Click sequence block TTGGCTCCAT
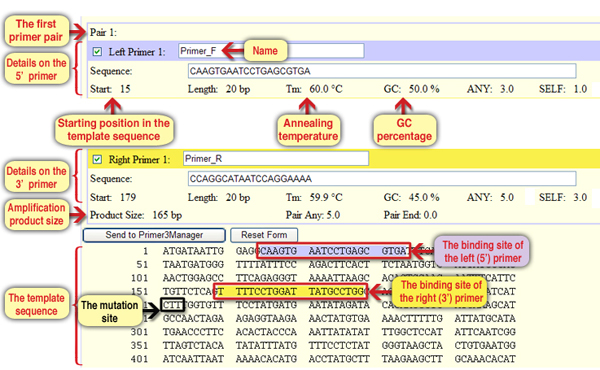 (412, 332)
